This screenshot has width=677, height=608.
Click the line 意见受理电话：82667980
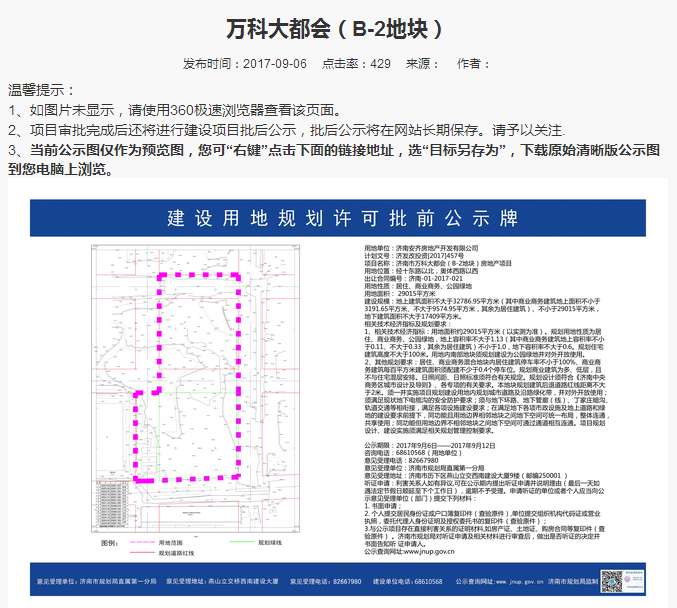tap(401, 460)
